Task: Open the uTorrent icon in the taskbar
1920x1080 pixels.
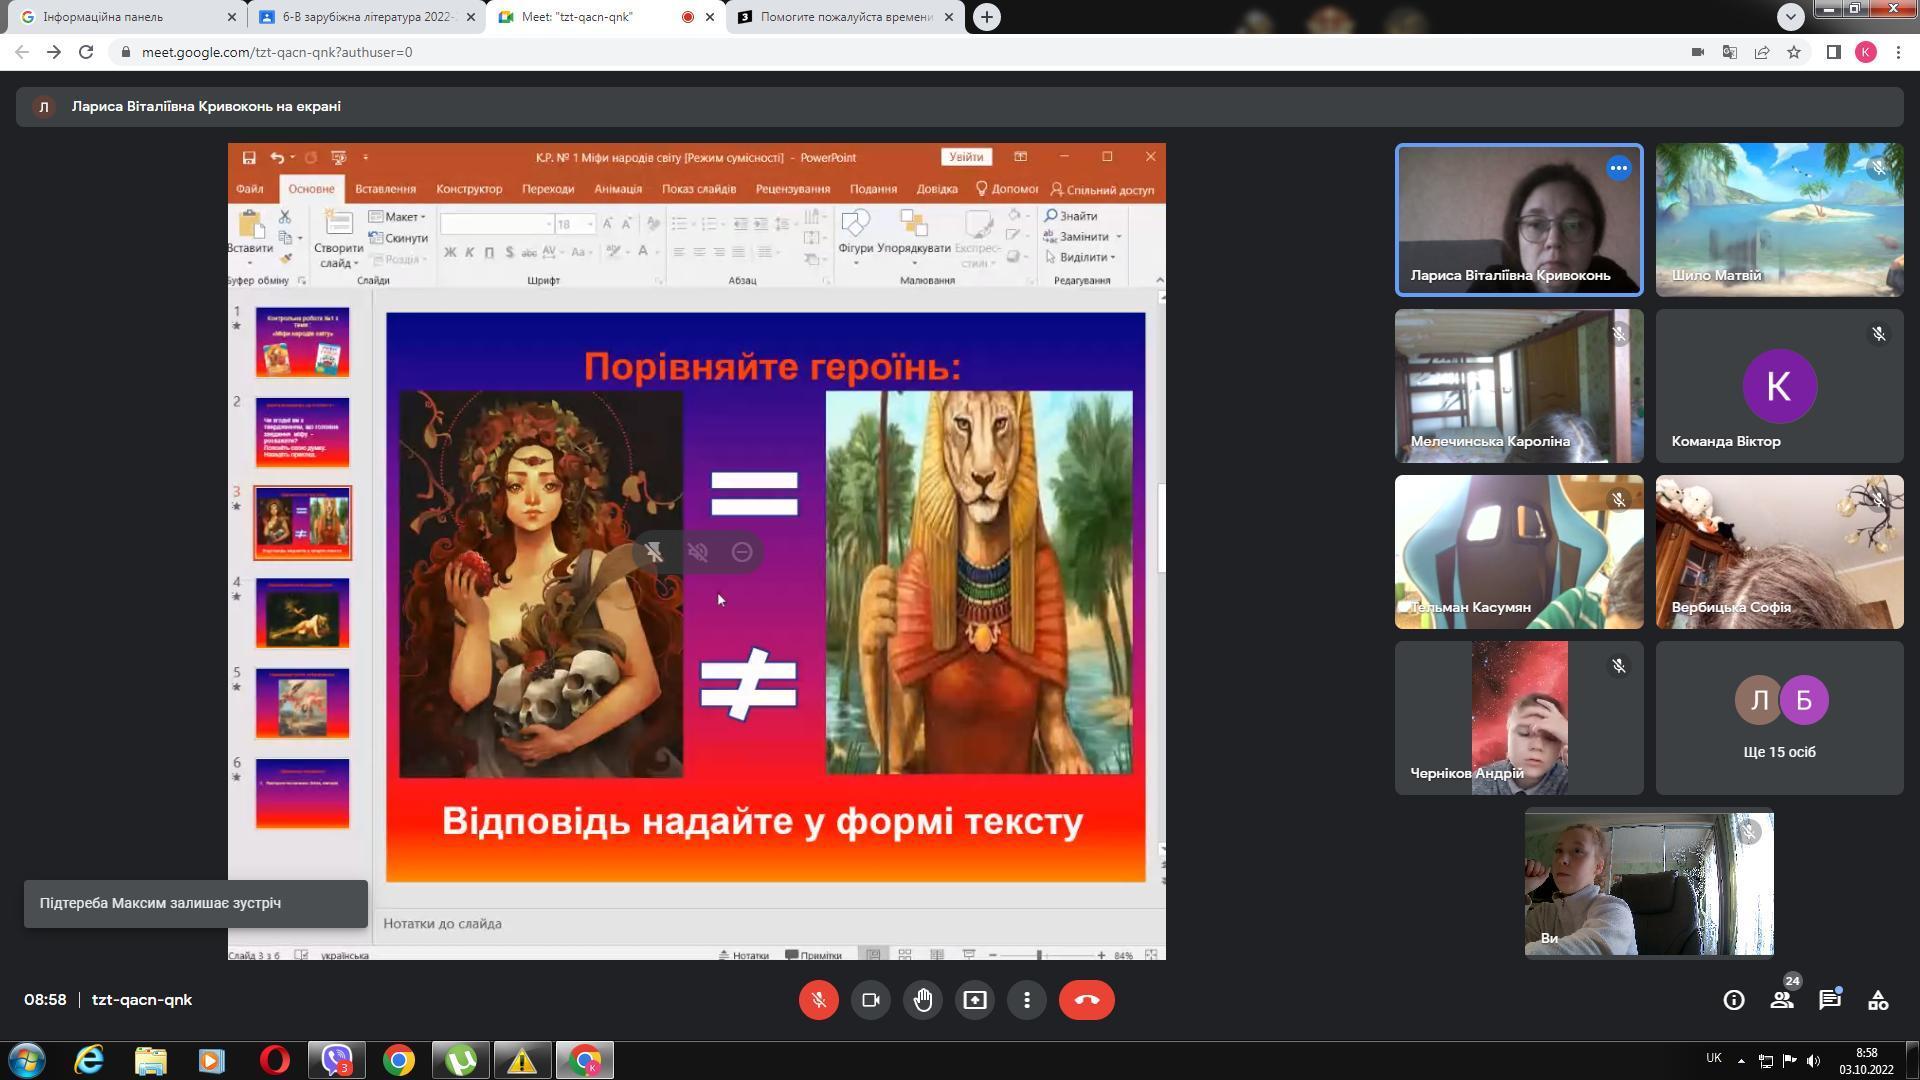Action: point(460,1060)
